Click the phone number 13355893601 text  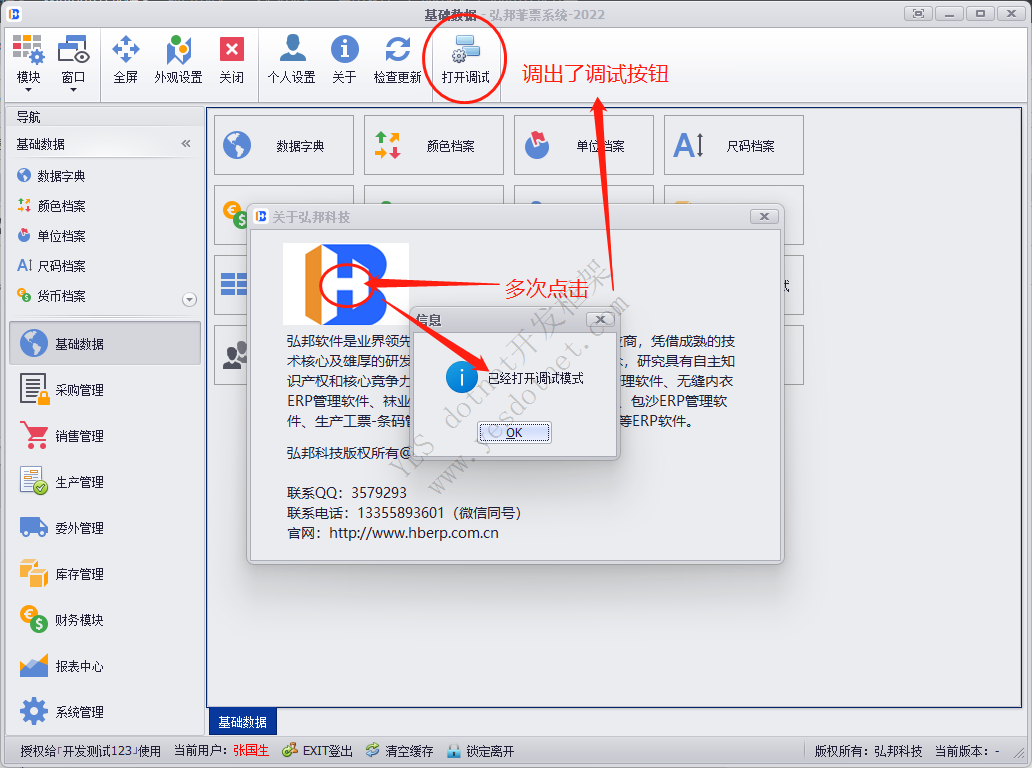point(401,513)
